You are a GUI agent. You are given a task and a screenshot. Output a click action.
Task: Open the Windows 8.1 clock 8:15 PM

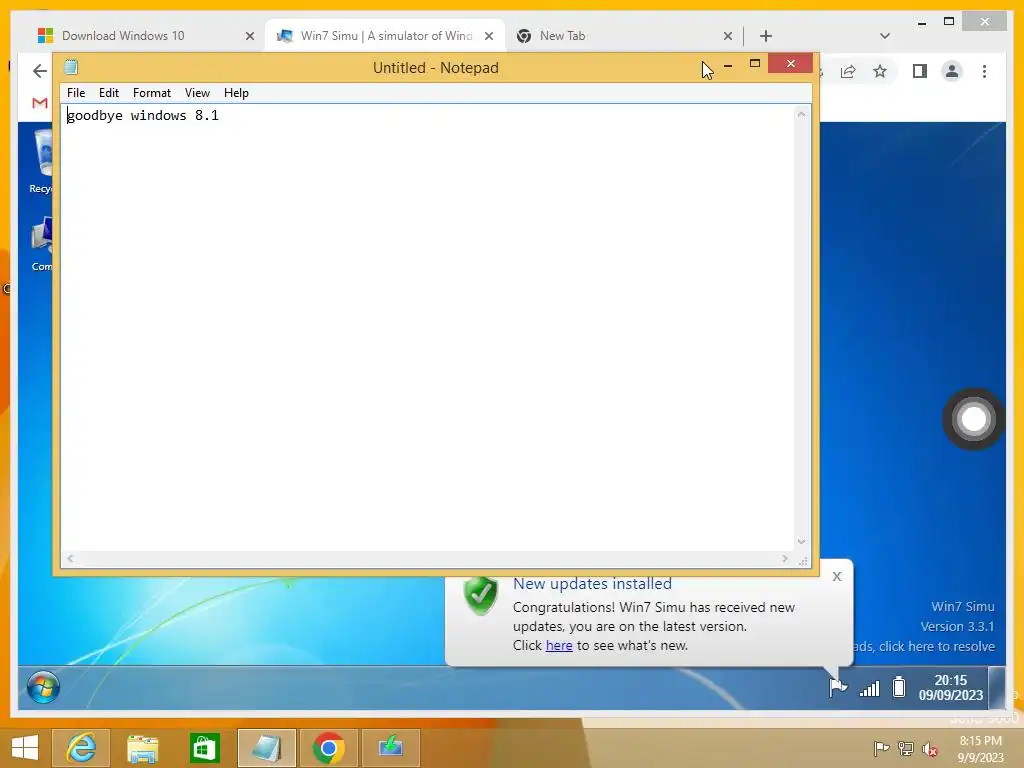pos(980,749)
